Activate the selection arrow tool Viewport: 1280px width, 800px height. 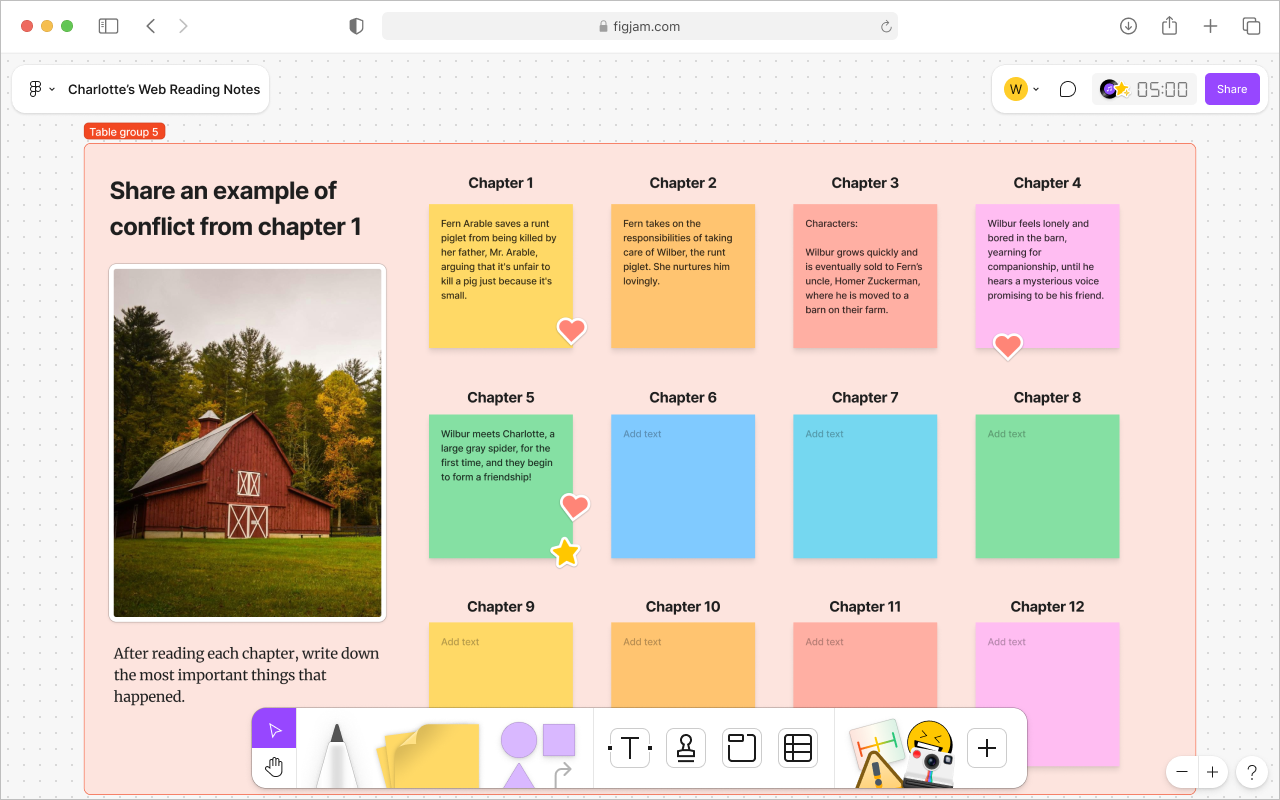click(x=273, y=729)
